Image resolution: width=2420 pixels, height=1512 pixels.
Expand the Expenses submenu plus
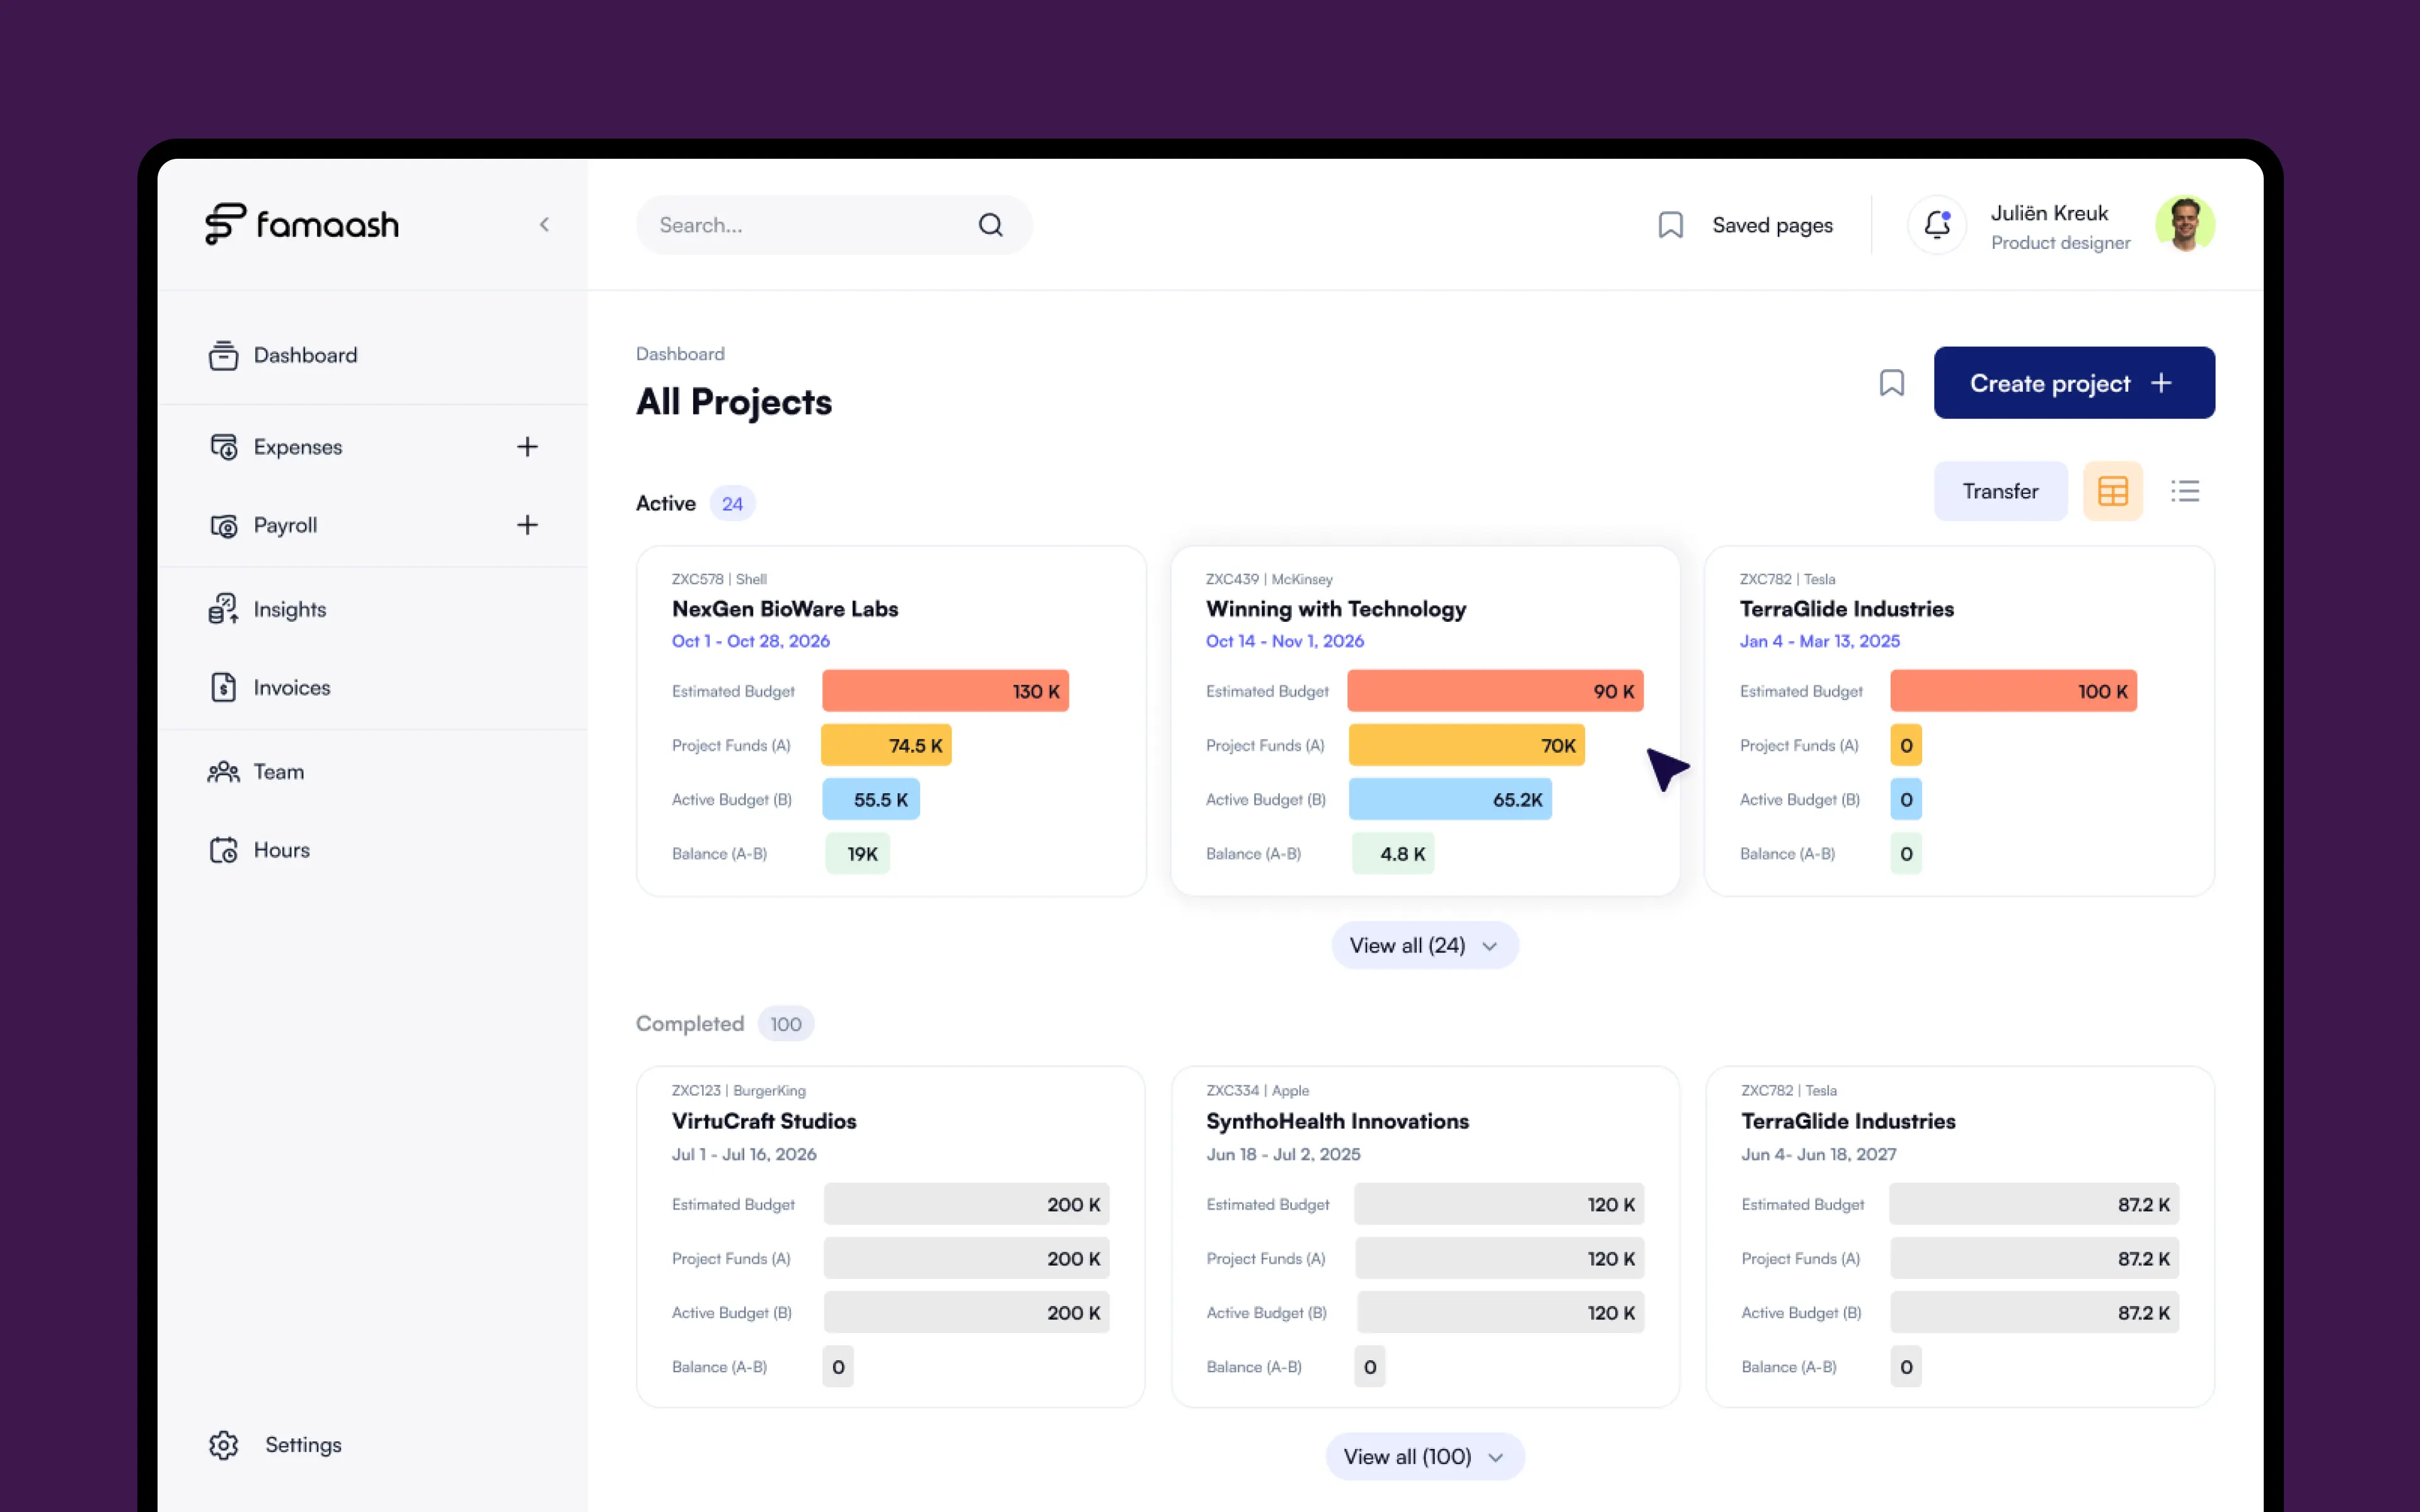click(527, 447)
